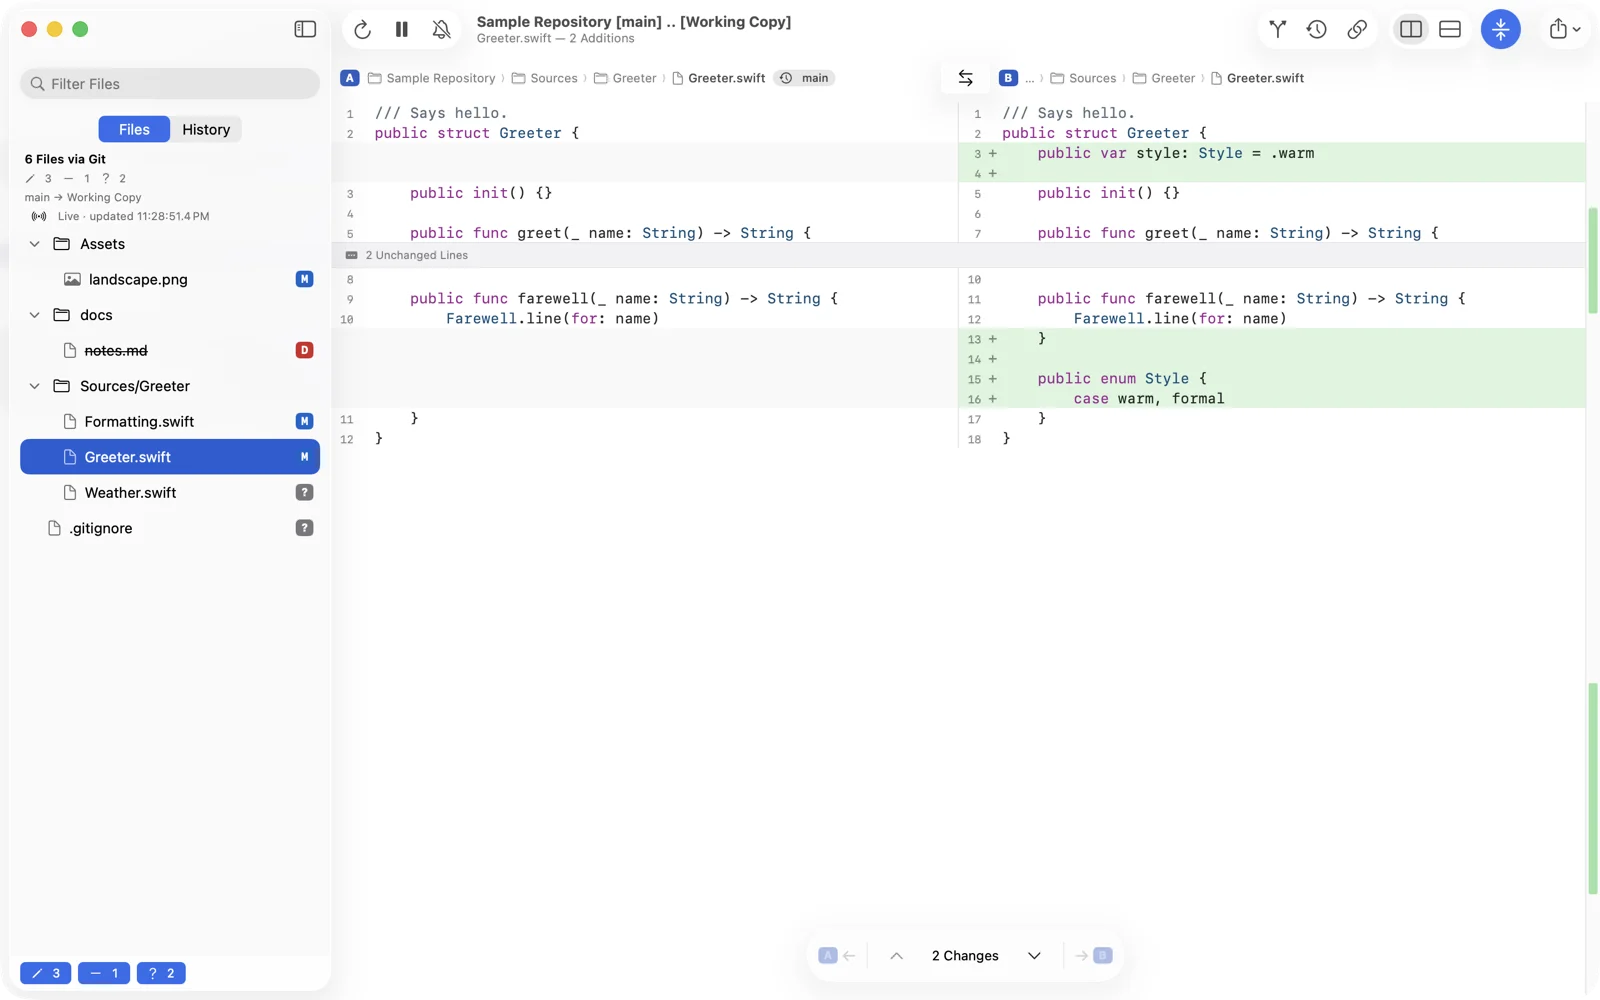Viewport: 1600px width, 1000px height.
Task: Collapse the docs folder chevron
Action: [x=35, y=315]
